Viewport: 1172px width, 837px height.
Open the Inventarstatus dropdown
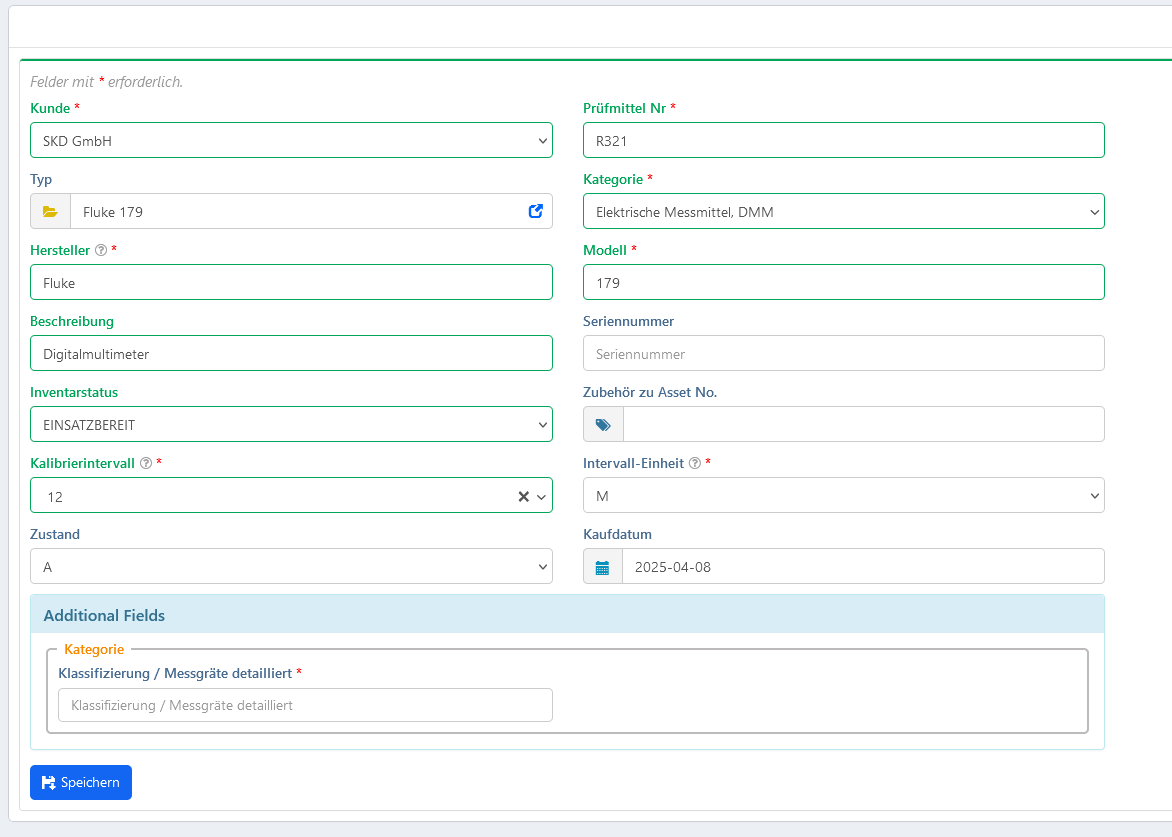(x=291, y=425)
